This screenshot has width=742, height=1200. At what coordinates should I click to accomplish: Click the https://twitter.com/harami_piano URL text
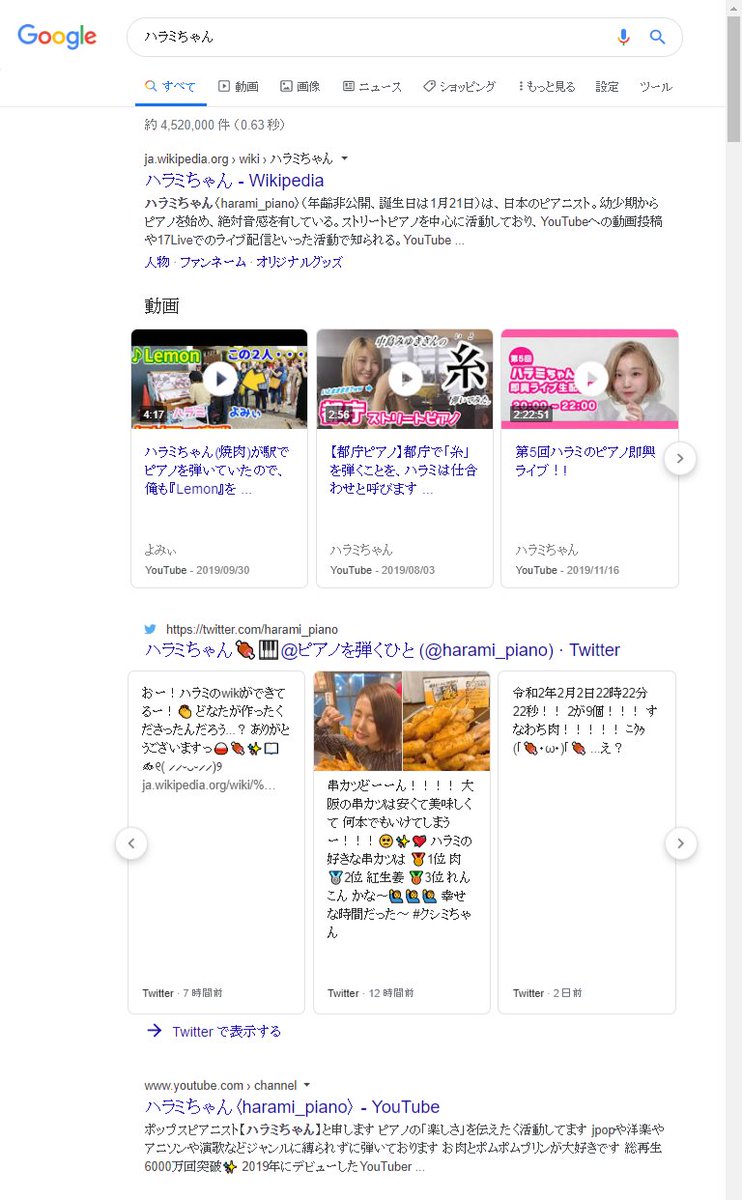(x=252, y=629)
